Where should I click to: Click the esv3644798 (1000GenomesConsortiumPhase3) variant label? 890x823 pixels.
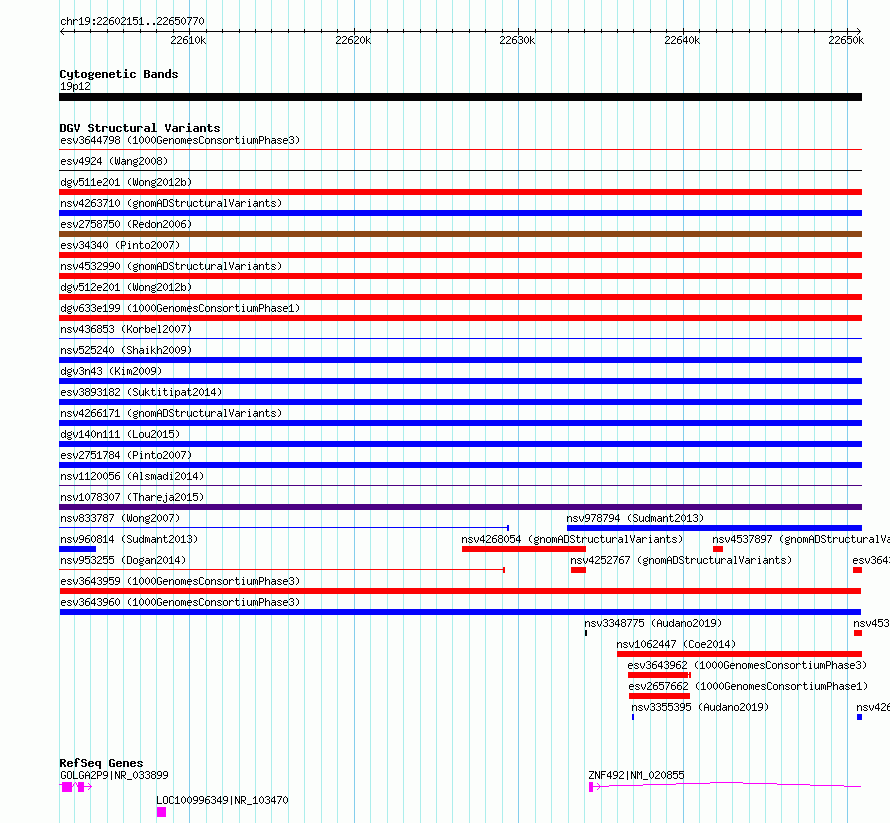pyautogui.click(x=180, y=140)
